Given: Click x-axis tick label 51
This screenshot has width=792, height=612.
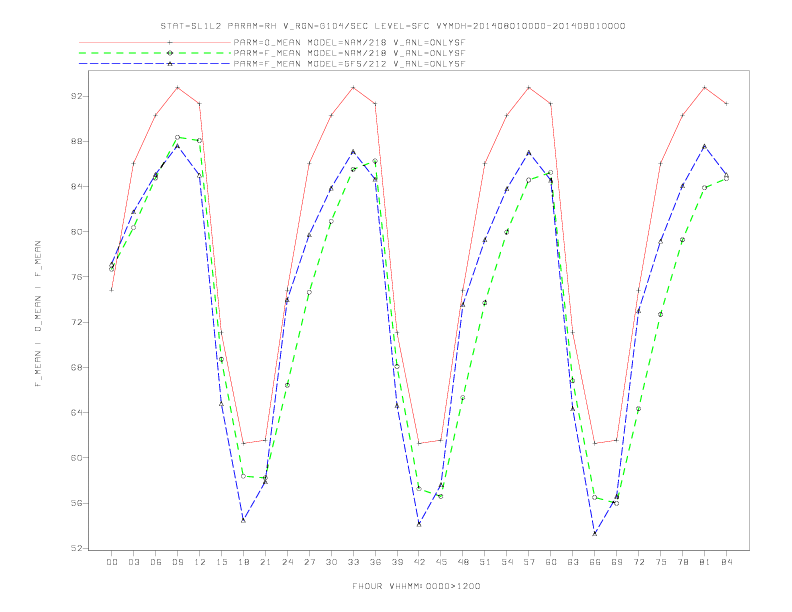Looking at the screenshot, I should [485, 562].
